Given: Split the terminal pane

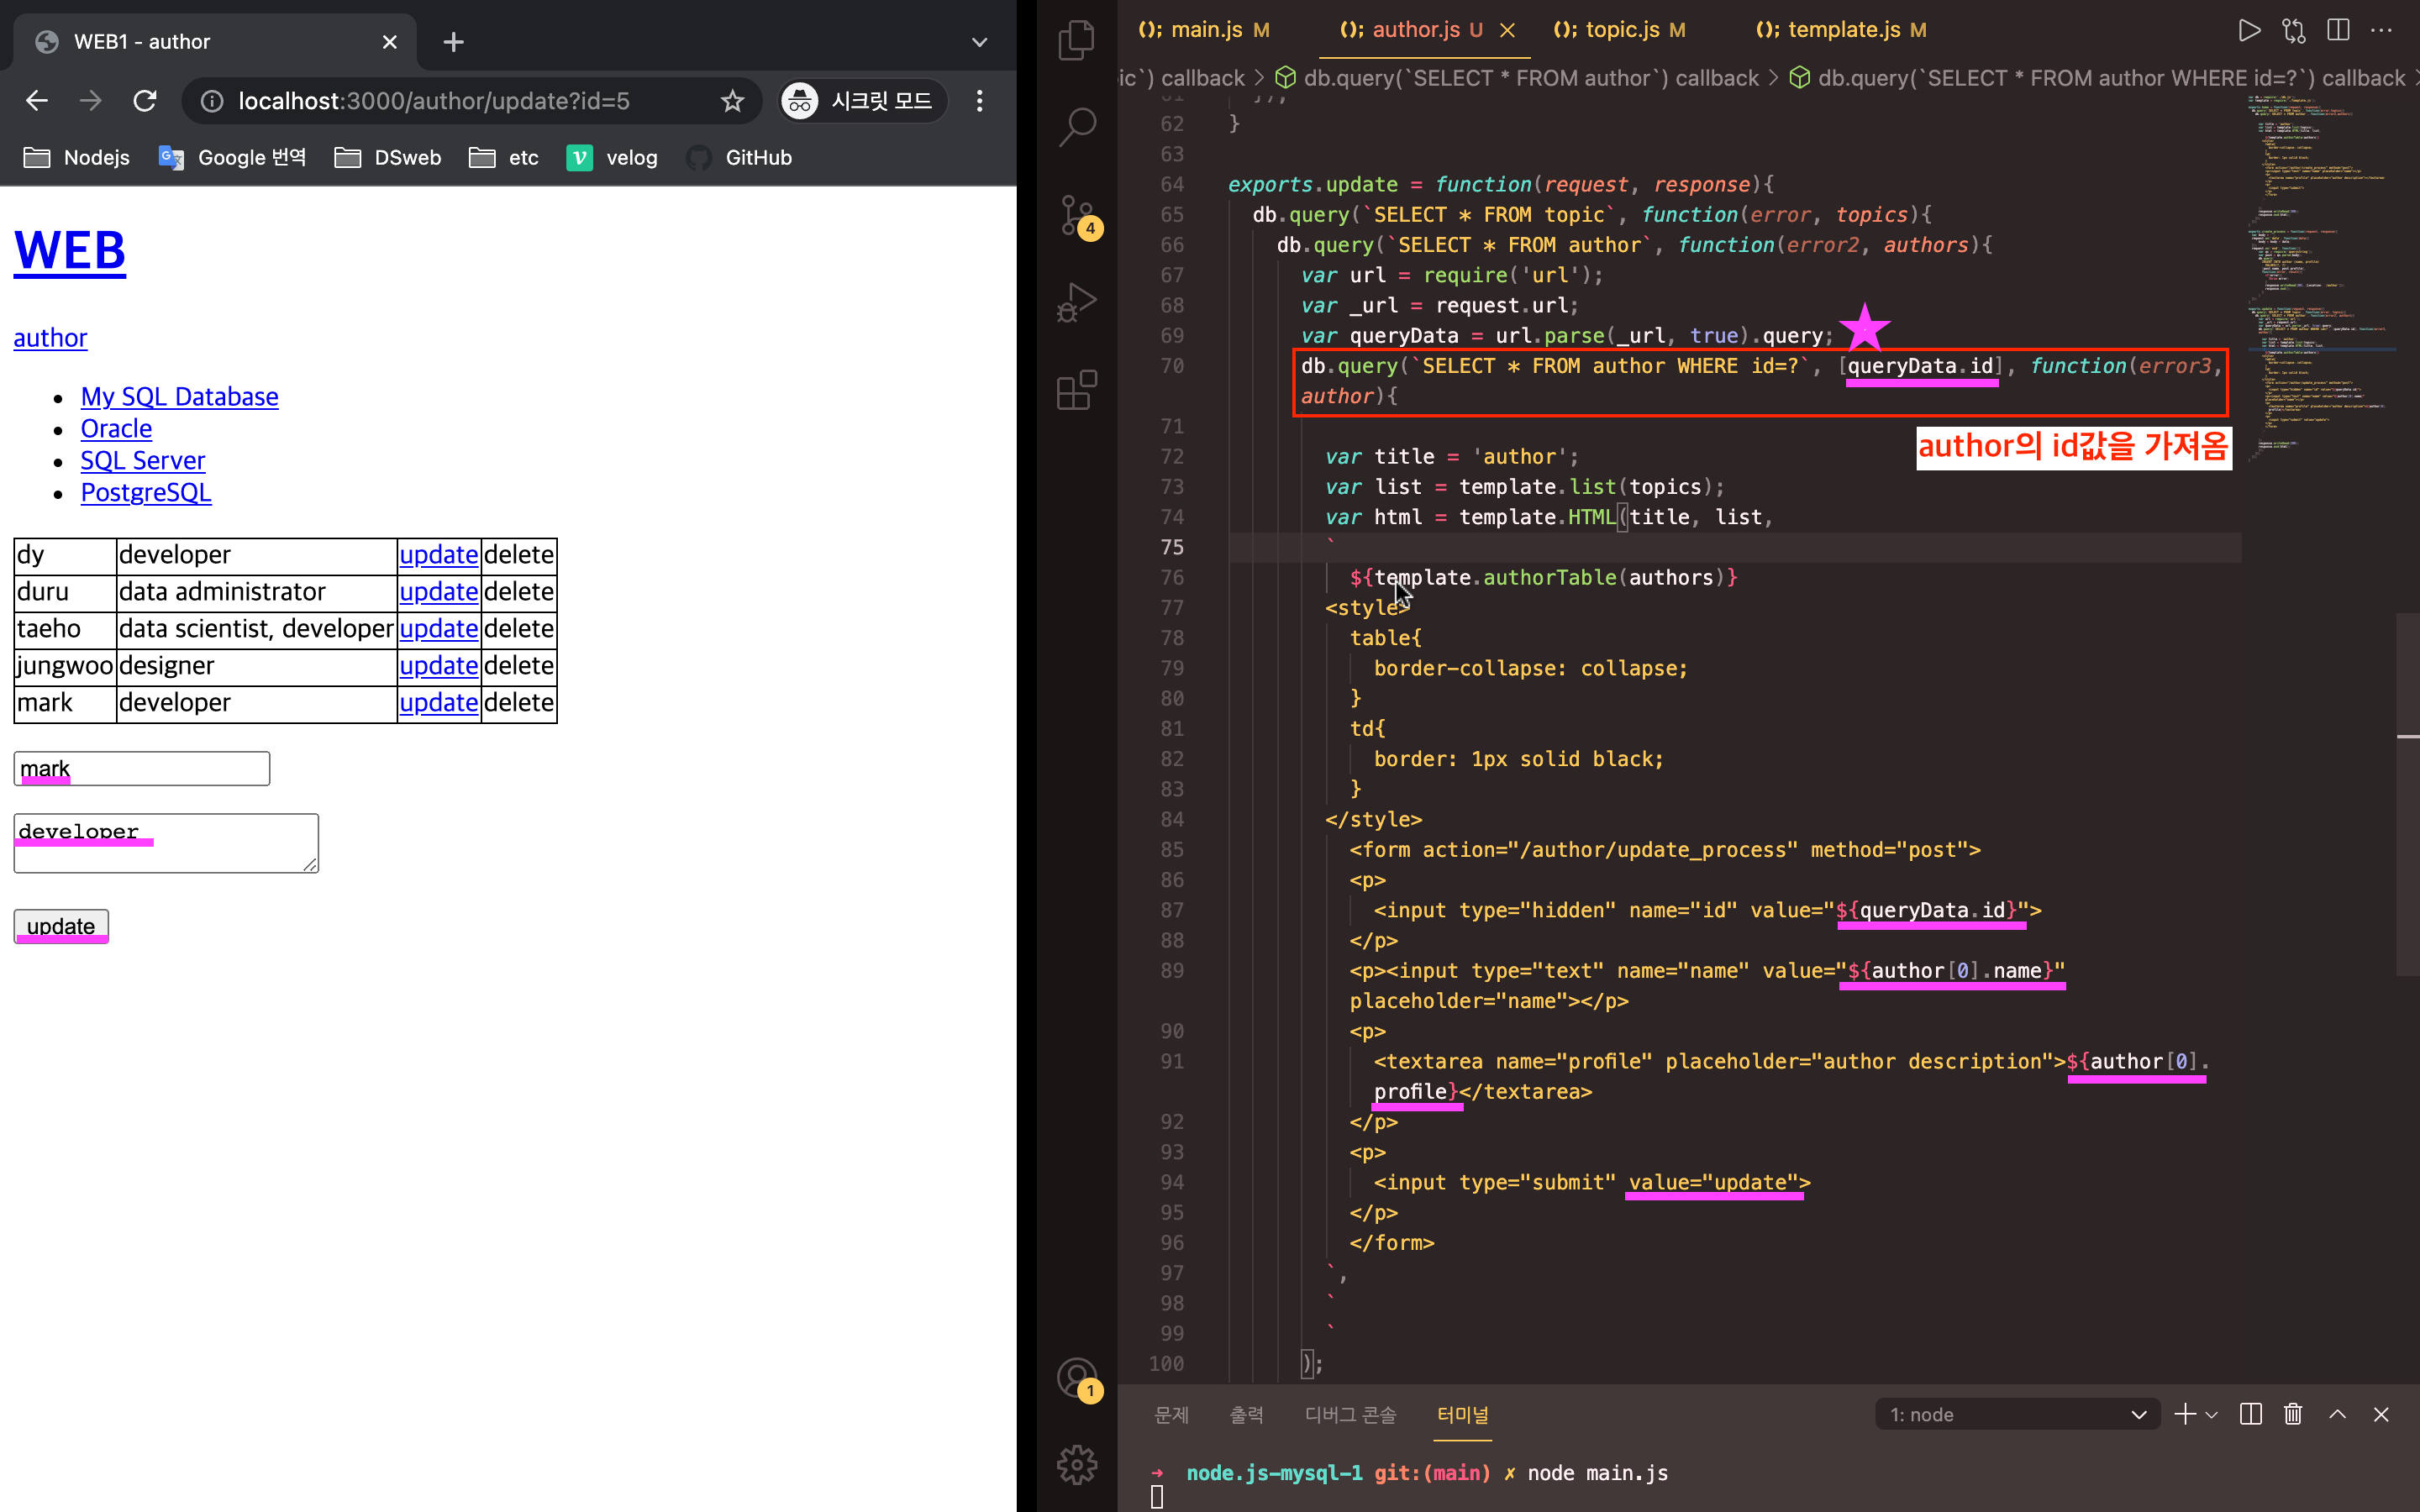Looking at the screenshot, I should [x=2250, y=1414].
